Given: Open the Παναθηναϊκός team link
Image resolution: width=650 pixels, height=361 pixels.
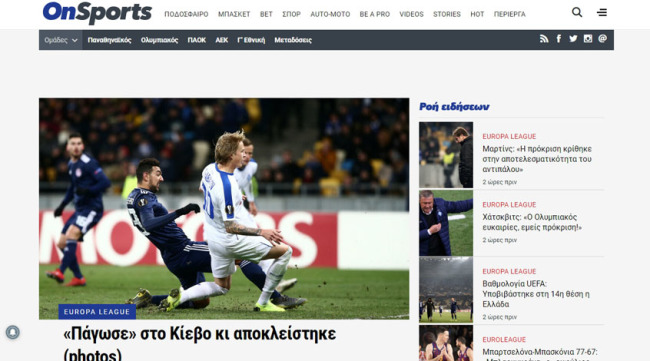Looking at the screenshot, I should [109, 40].
